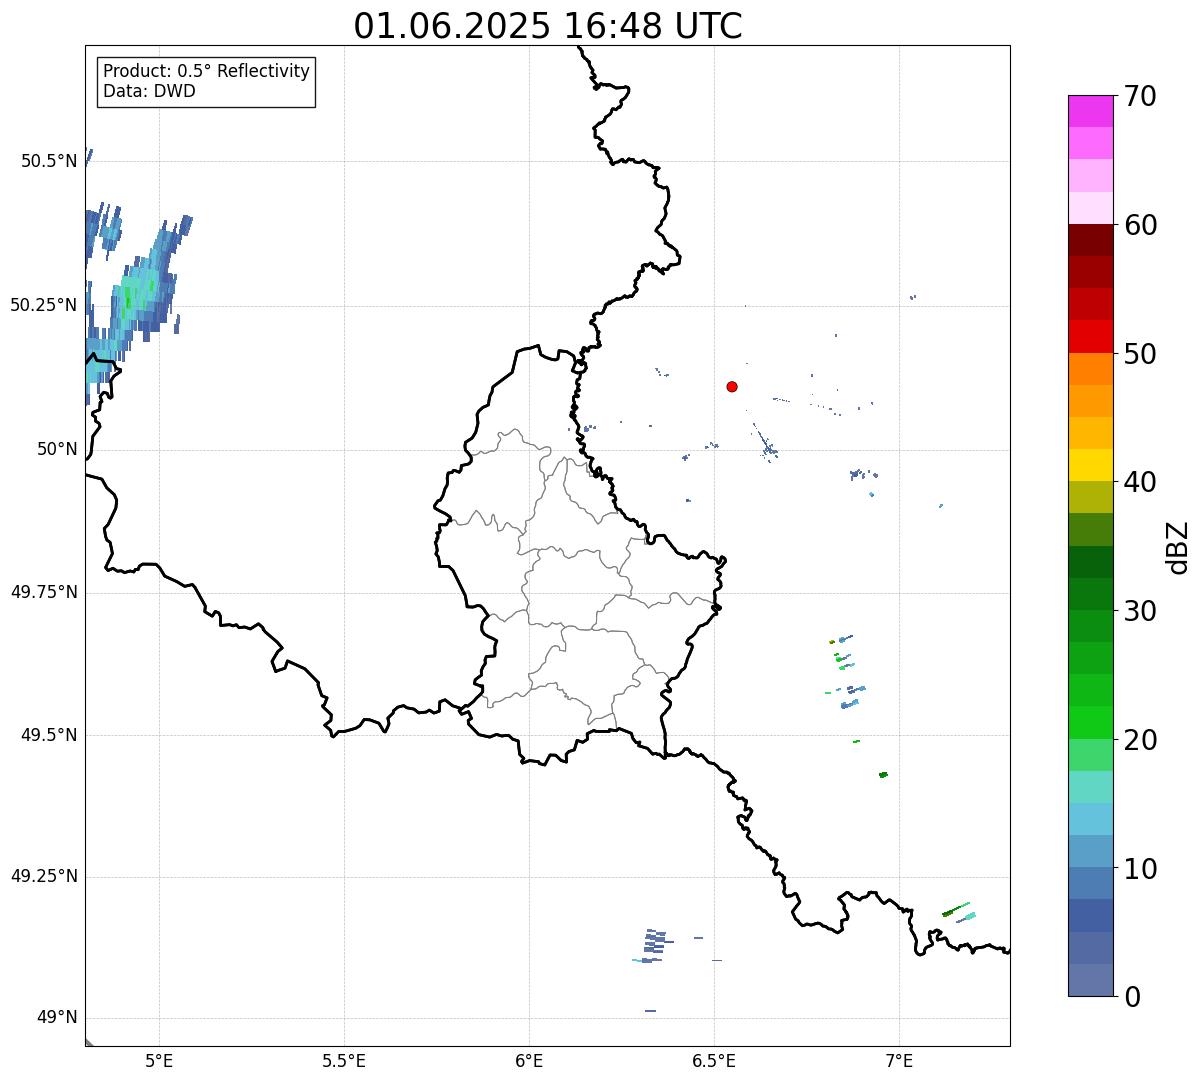Screen dimensions: 1202x1081
Task: Pick the olive colorbar segment just below 40
Action: (1090, 497)
